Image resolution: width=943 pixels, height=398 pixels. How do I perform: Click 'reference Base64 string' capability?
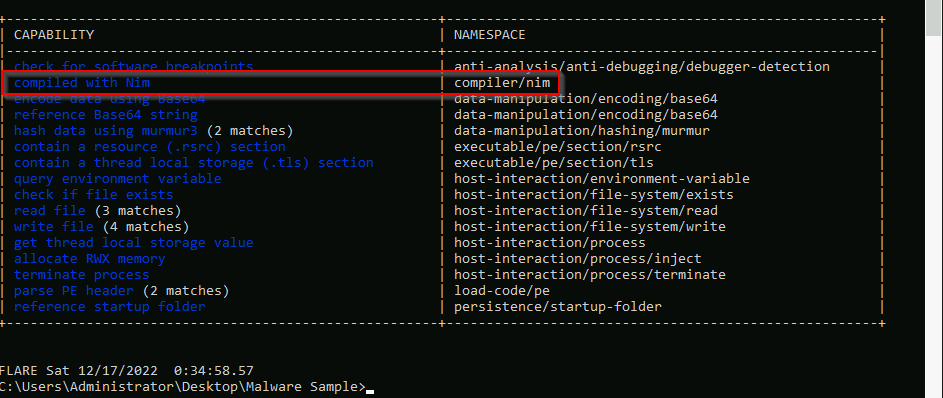(x=106, y=114)
